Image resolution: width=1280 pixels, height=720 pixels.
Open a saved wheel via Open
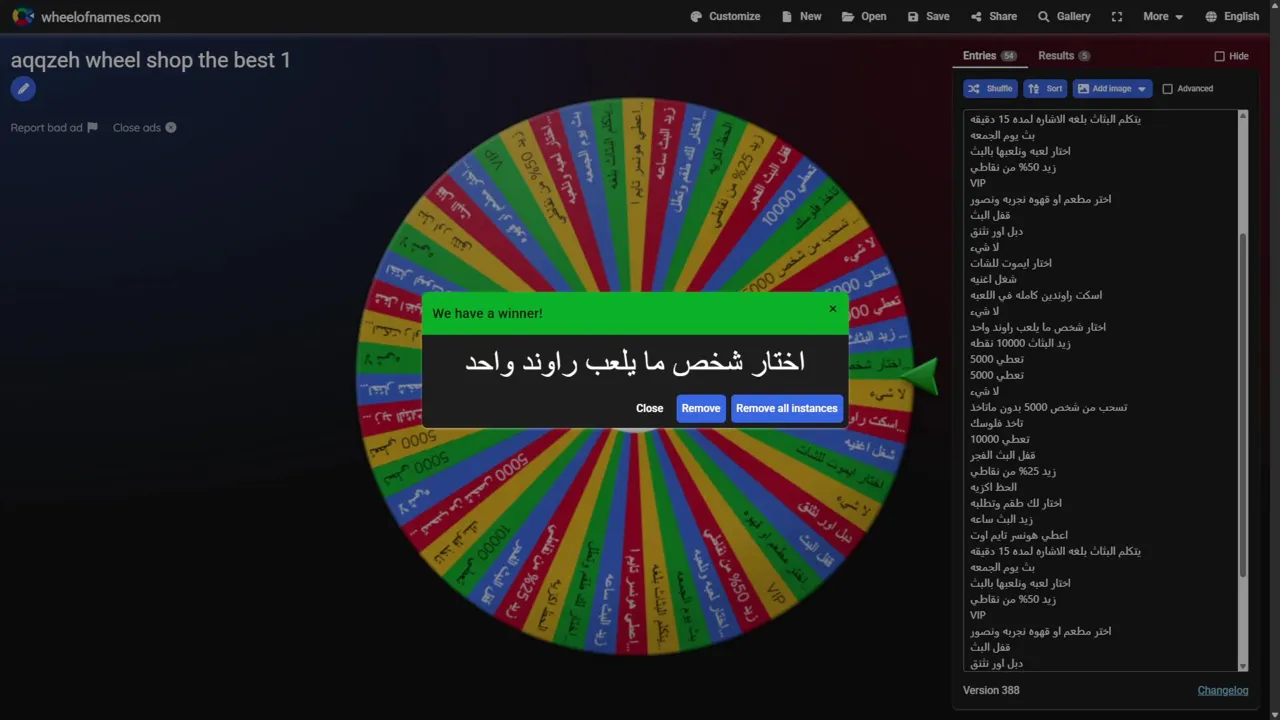[x=864, y=16]
